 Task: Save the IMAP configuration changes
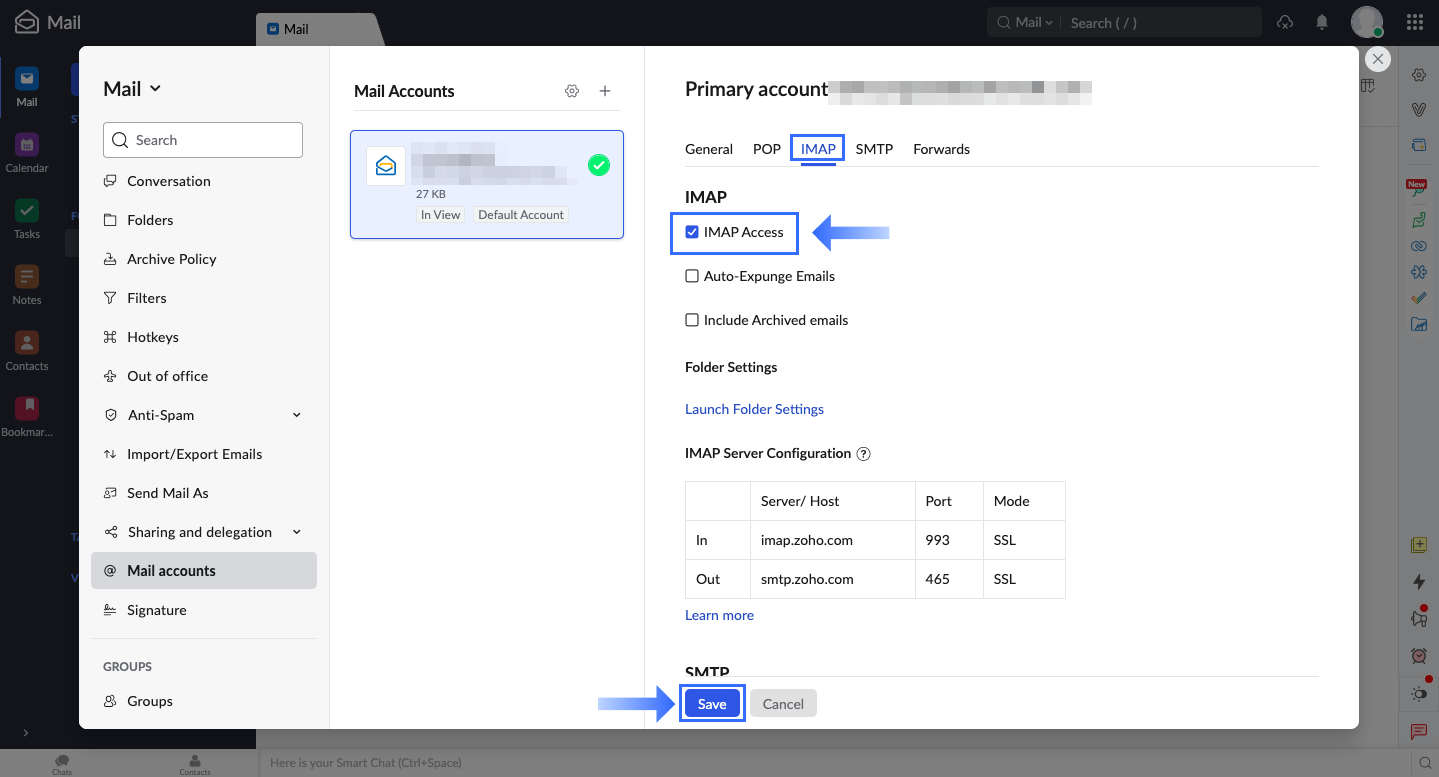tap(711, 703)
